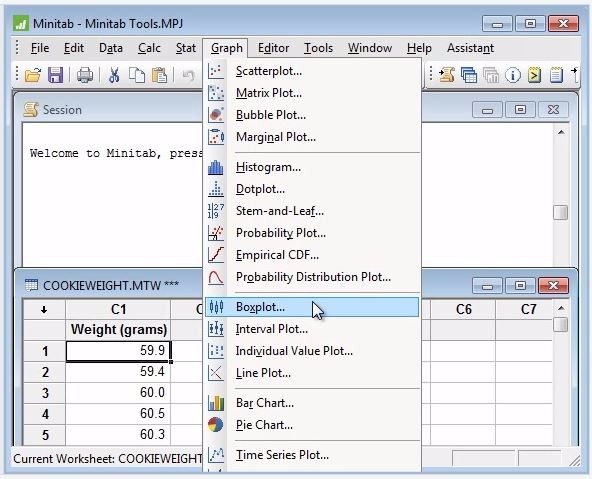Click the Open Project folder icon
Screen dimensions: 592x479
[32, 75]
